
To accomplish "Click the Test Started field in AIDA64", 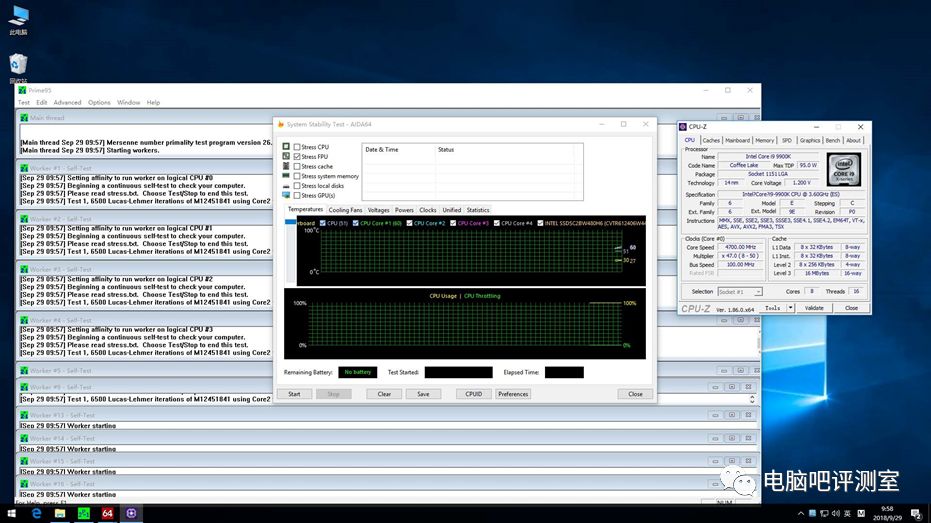I will 458,372.
